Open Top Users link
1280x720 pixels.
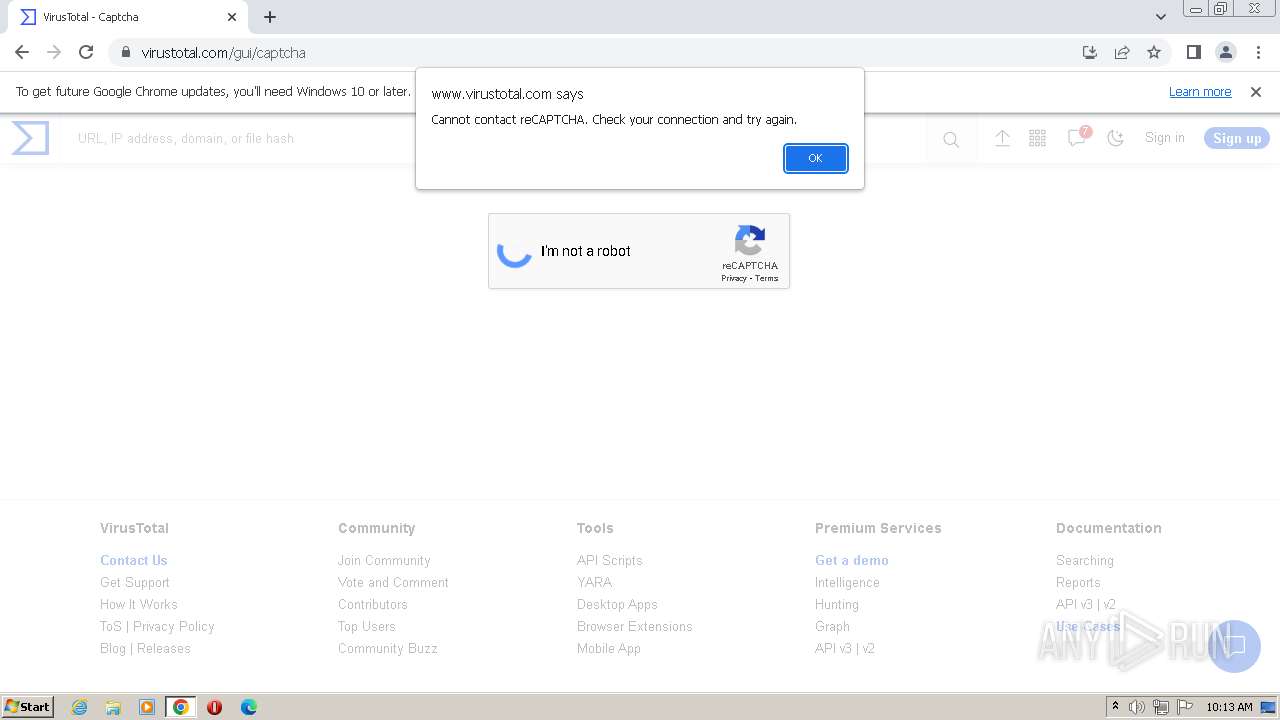pyautogui.click(x=367, y=627)
